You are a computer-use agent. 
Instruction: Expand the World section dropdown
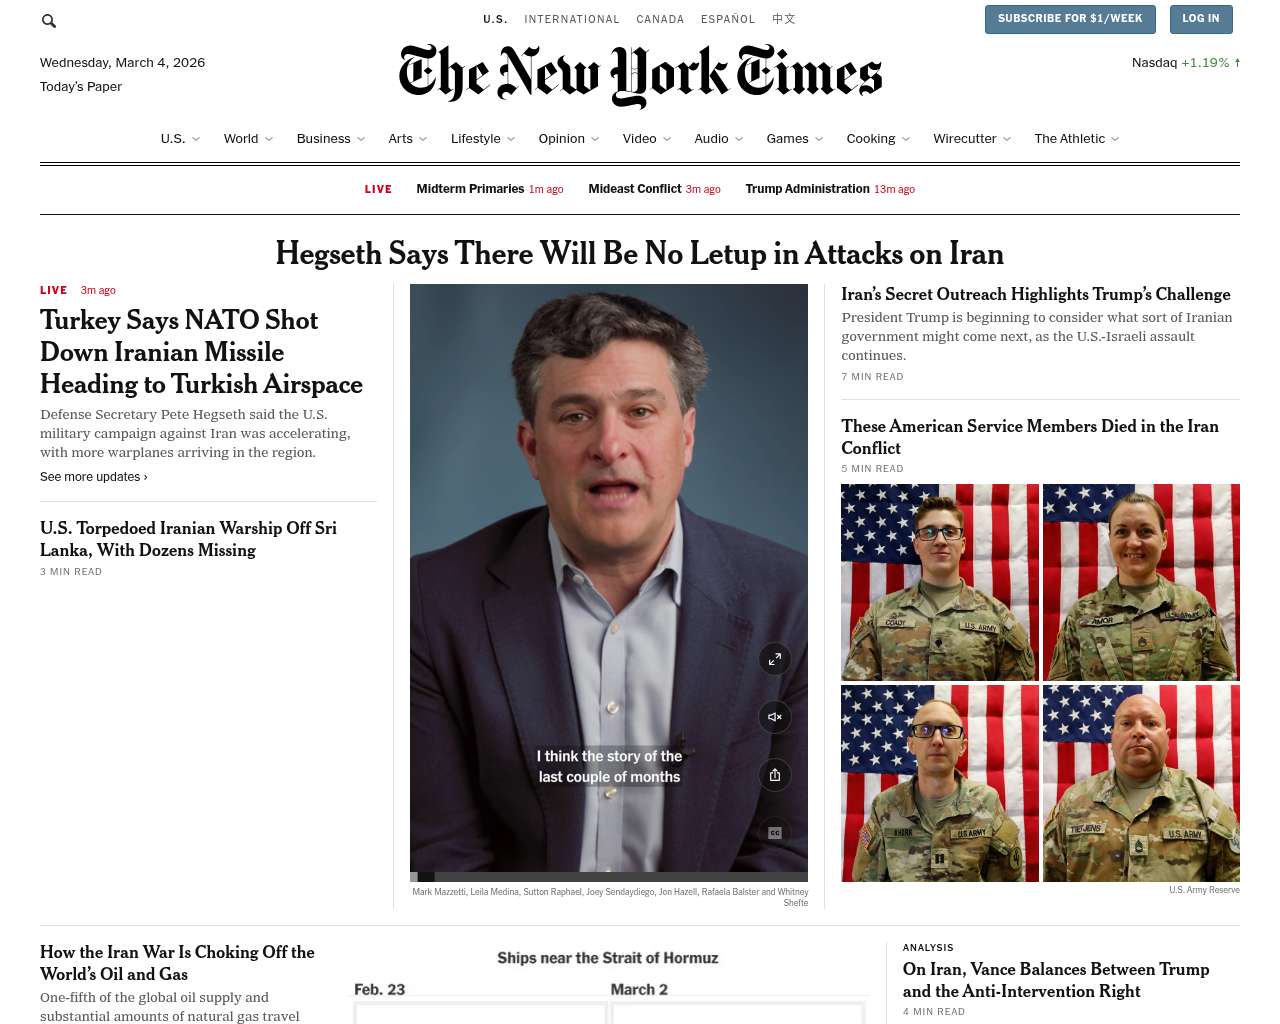(269, 139)
